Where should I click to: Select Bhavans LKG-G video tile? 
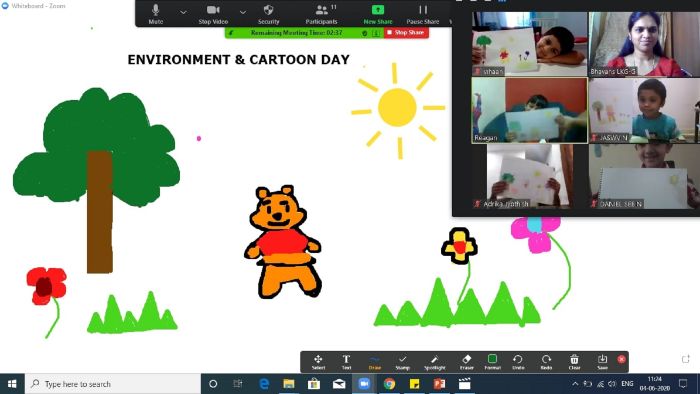pyautogui.click(x=644, y=44)
